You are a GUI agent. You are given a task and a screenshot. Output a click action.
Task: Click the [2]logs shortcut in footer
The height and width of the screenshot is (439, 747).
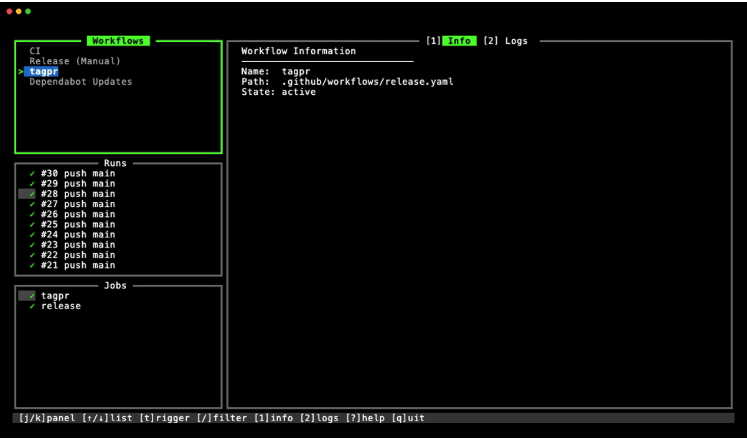click(320, 418)
